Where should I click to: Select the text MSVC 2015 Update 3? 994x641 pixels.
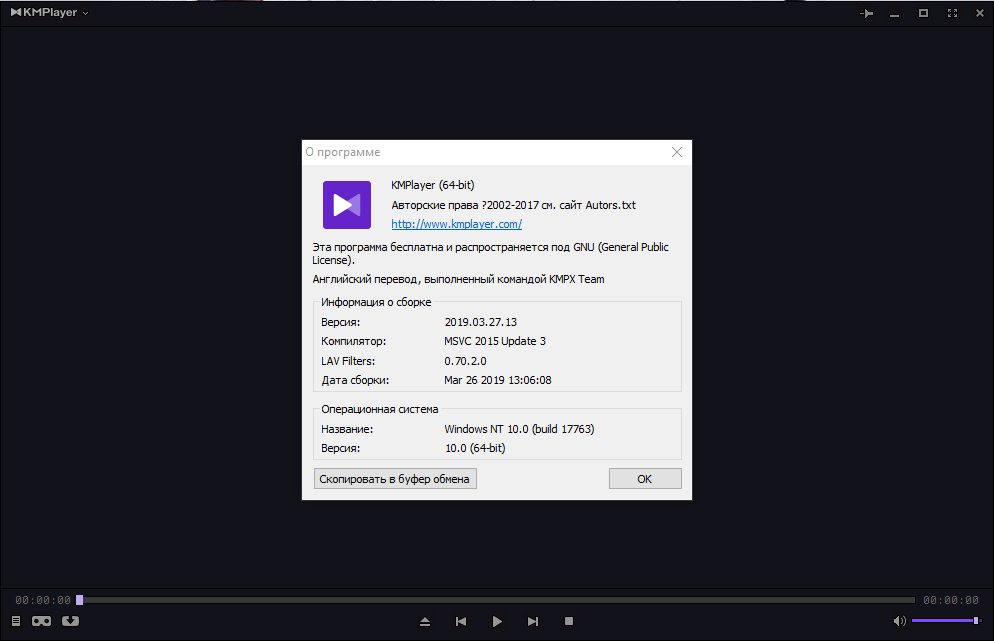coord(495,341)
